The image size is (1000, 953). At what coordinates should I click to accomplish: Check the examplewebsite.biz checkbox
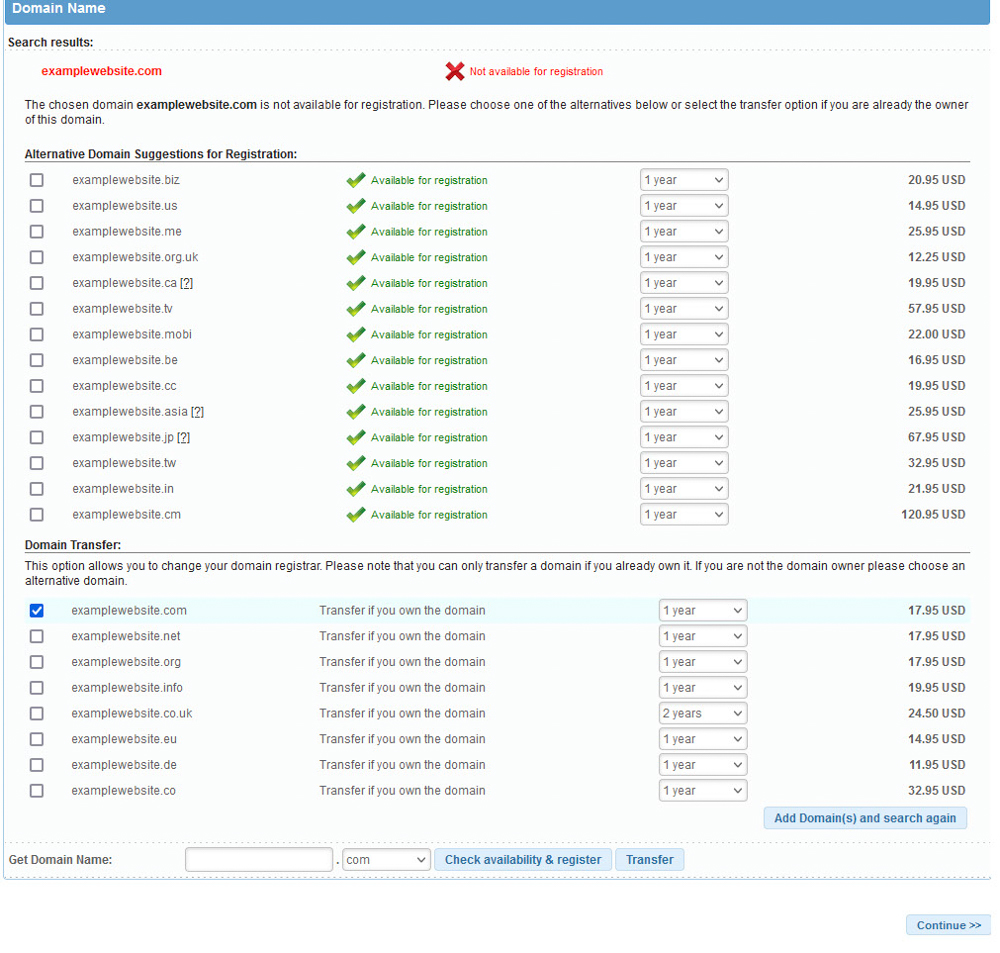click(x=37, y=180)
